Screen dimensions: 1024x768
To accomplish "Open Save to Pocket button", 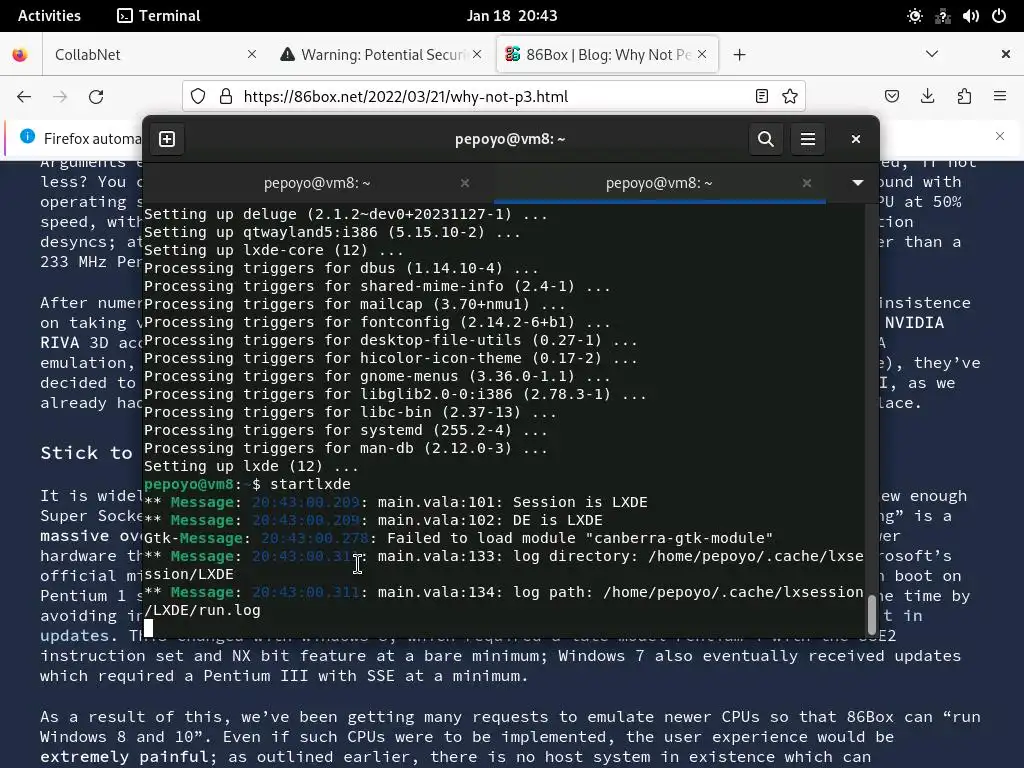I will [x=891, y=97].
